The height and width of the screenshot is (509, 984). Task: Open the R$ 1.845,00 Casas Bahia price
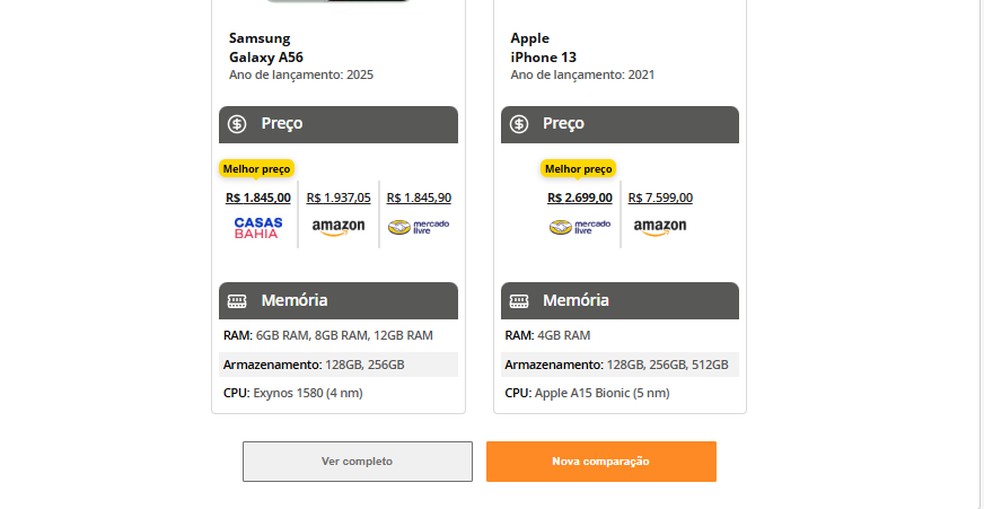[258, 198]
